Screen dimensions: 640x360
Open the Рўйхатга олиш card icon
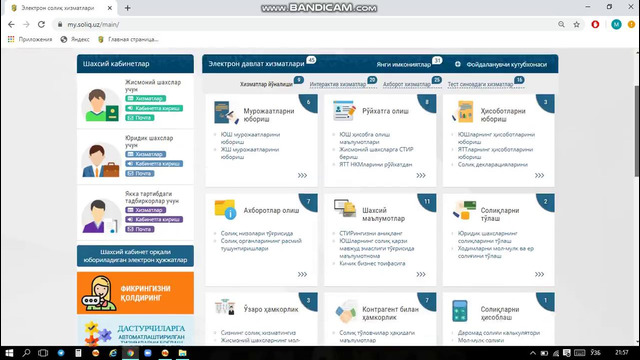click(344, 111)
